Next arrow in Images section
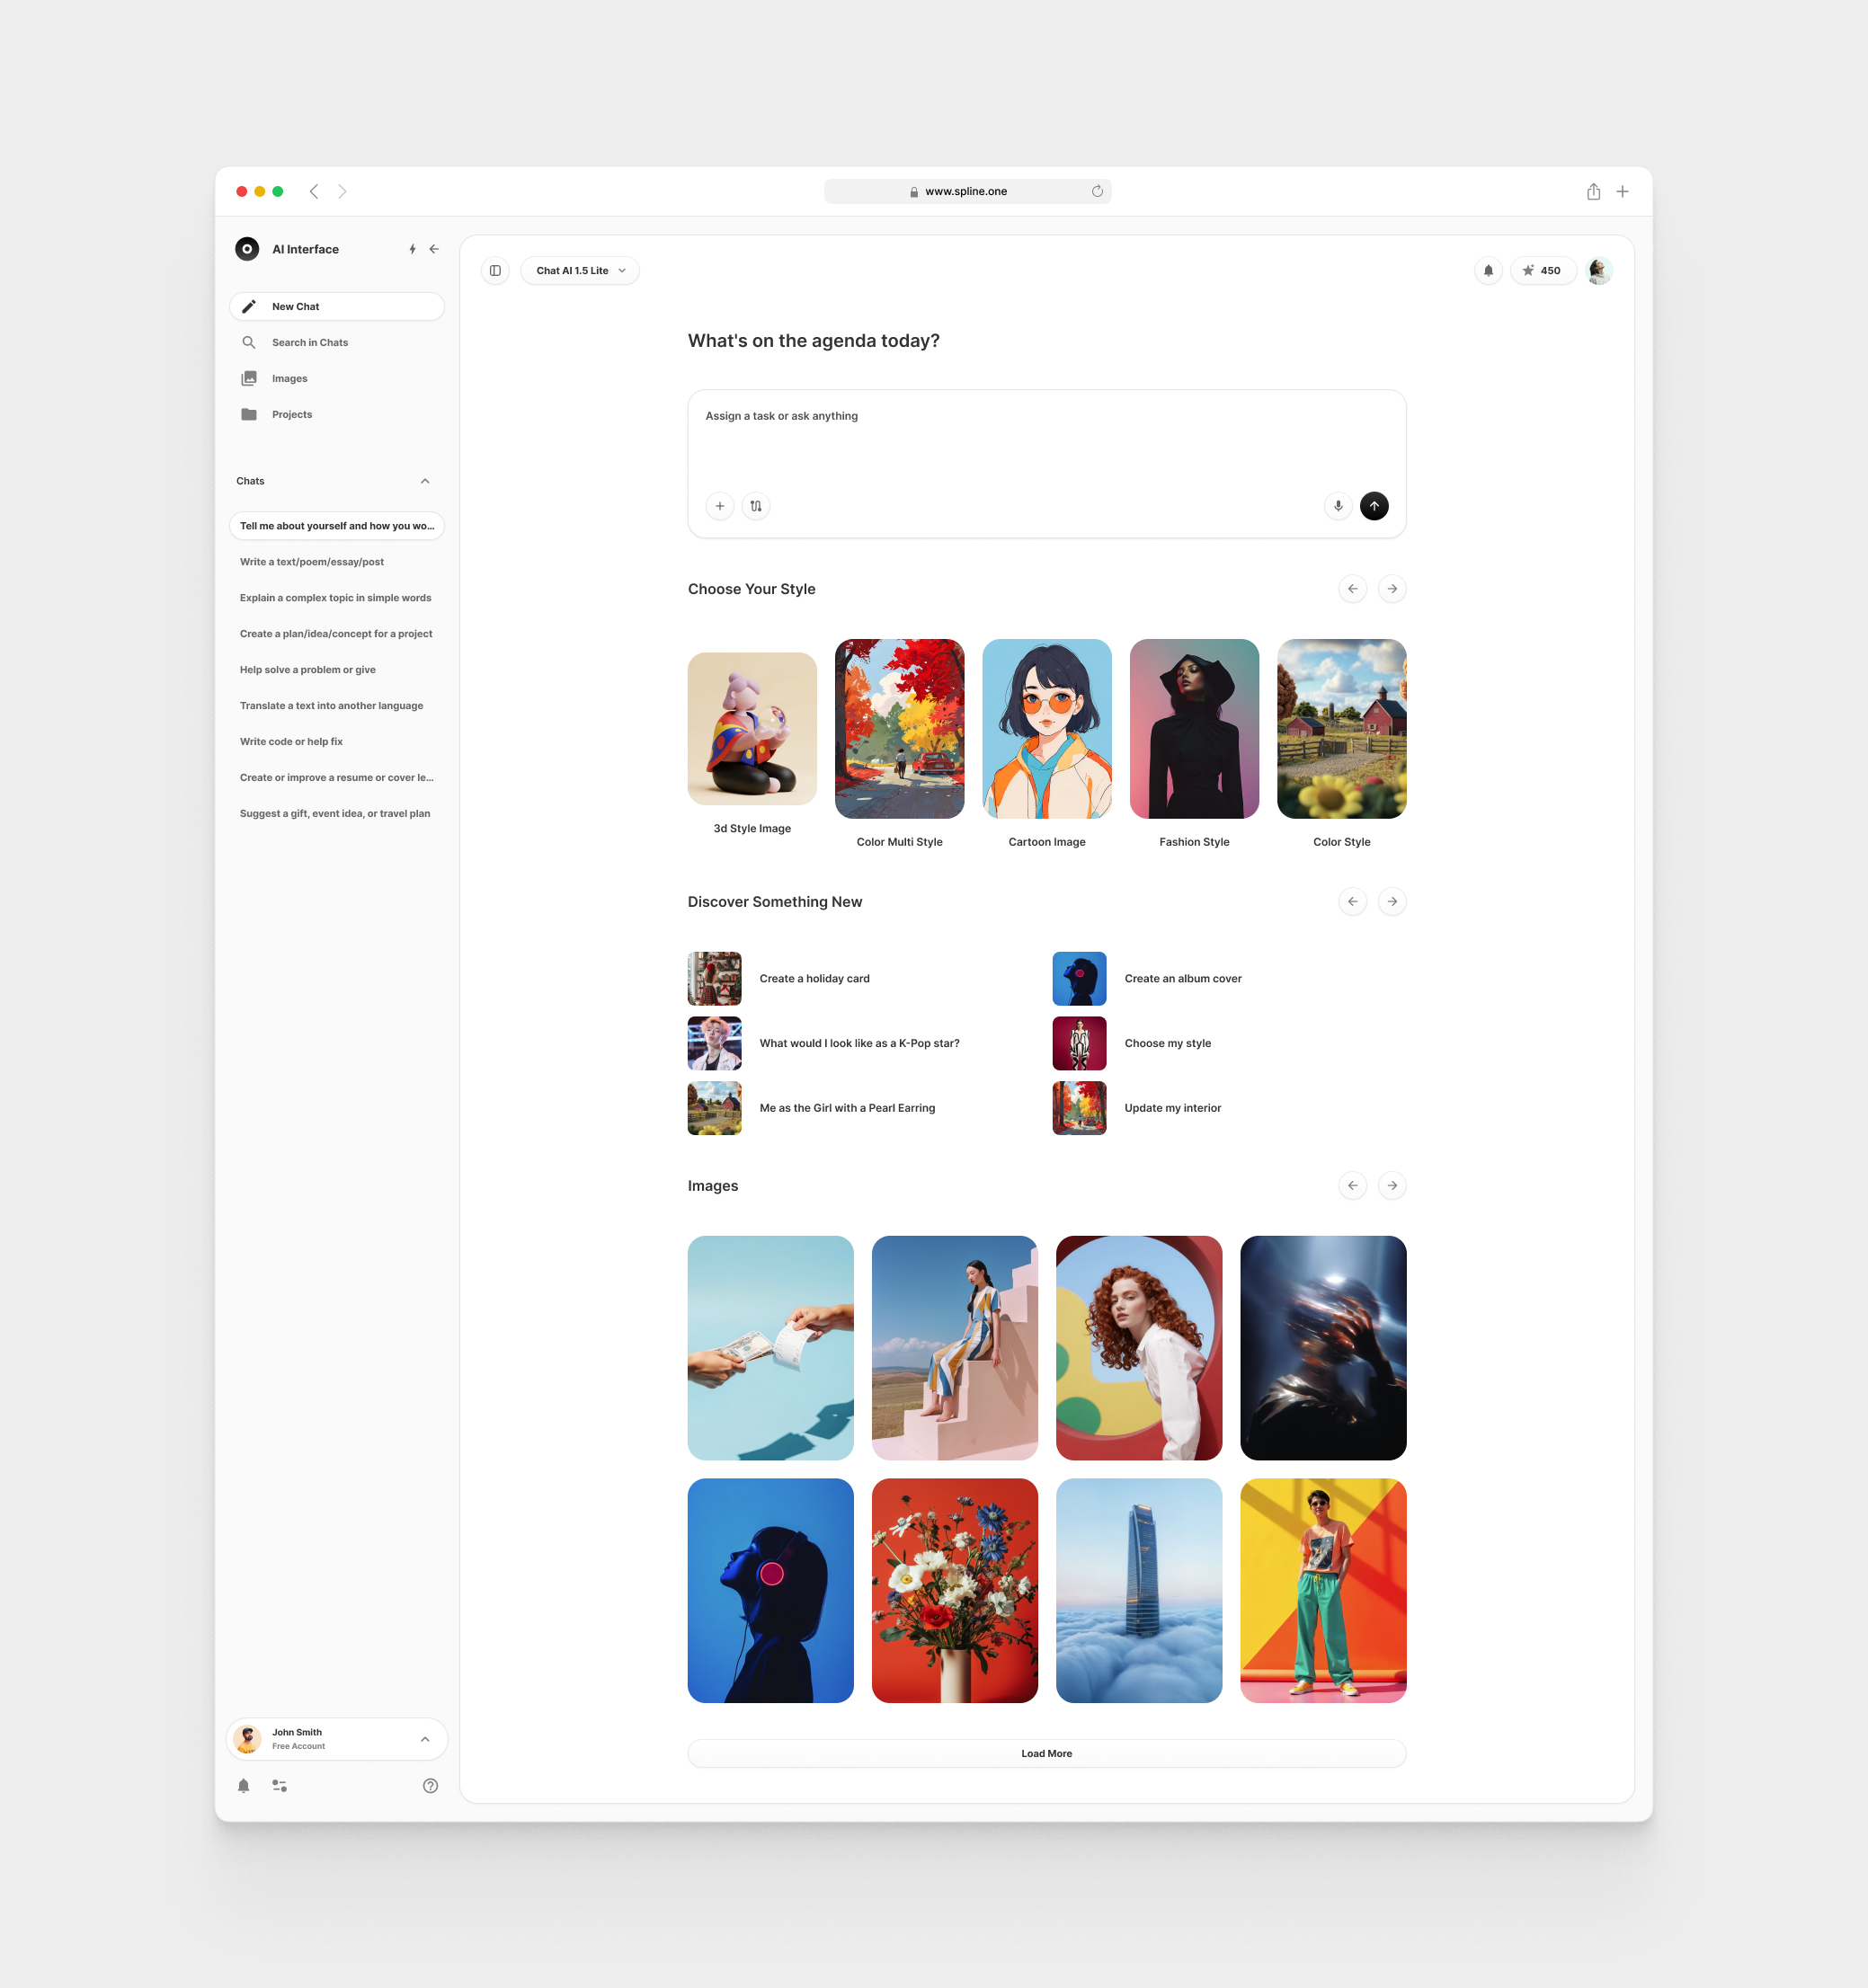Viewport: 1868px width, 1988px height. pyautogui.click(x=1392, y=1186)
